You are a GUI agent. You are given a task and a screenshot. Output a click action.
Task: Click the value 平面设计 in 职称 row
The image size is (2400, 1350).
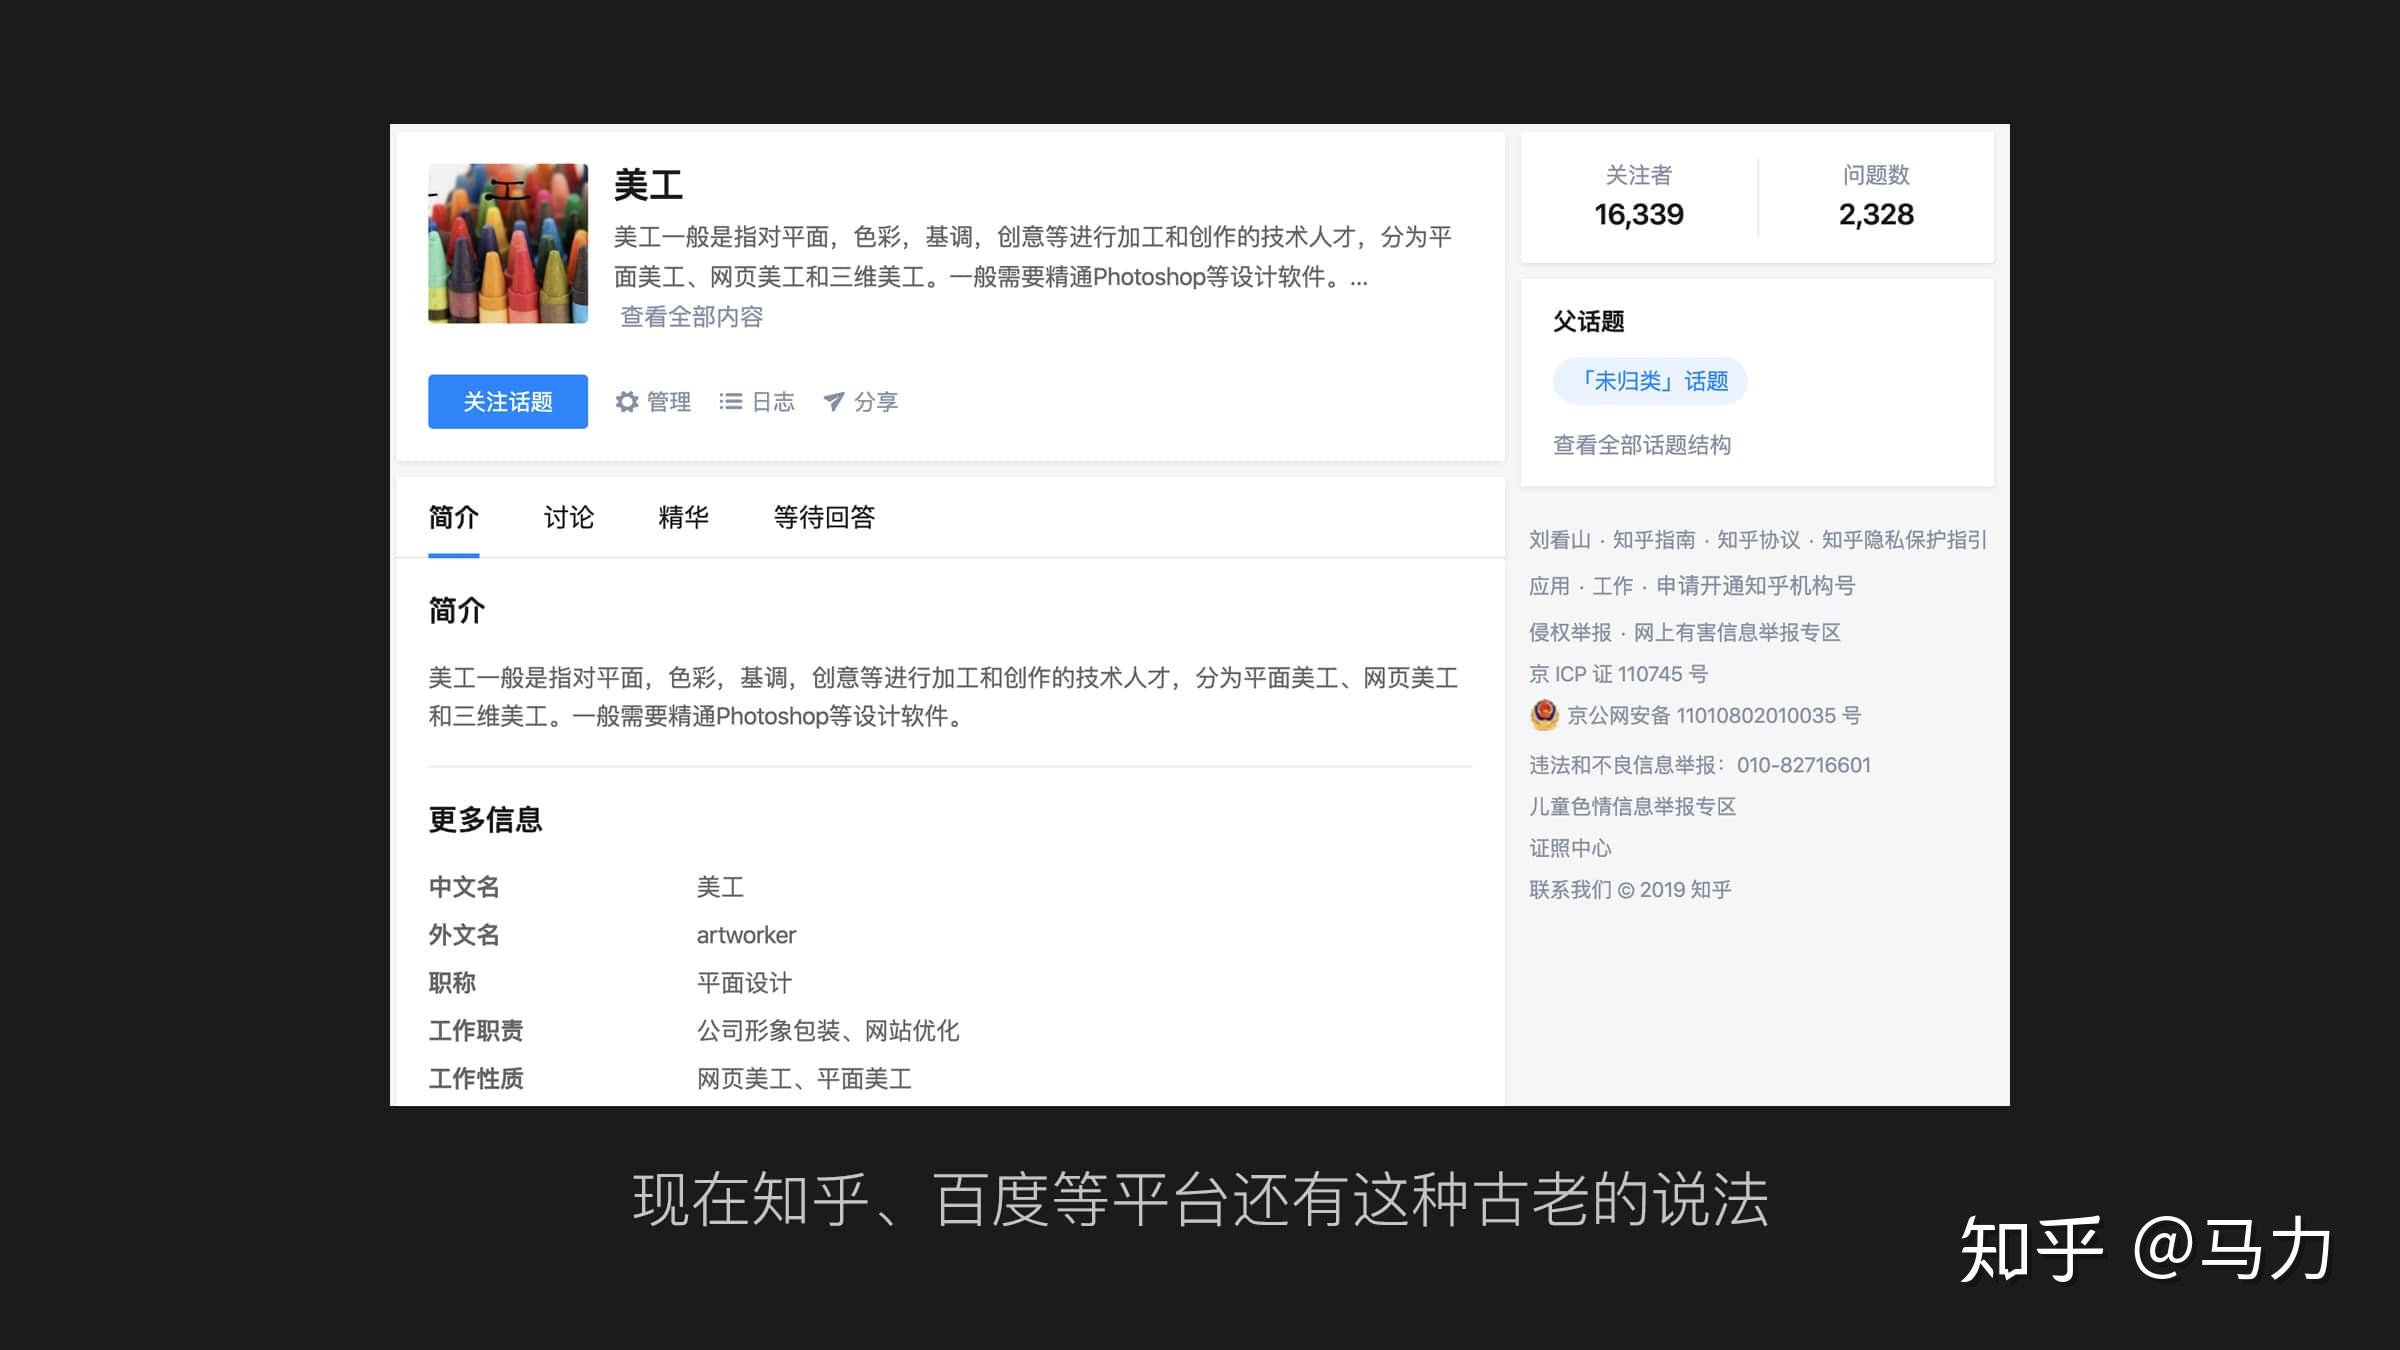(x=744, y=983)
